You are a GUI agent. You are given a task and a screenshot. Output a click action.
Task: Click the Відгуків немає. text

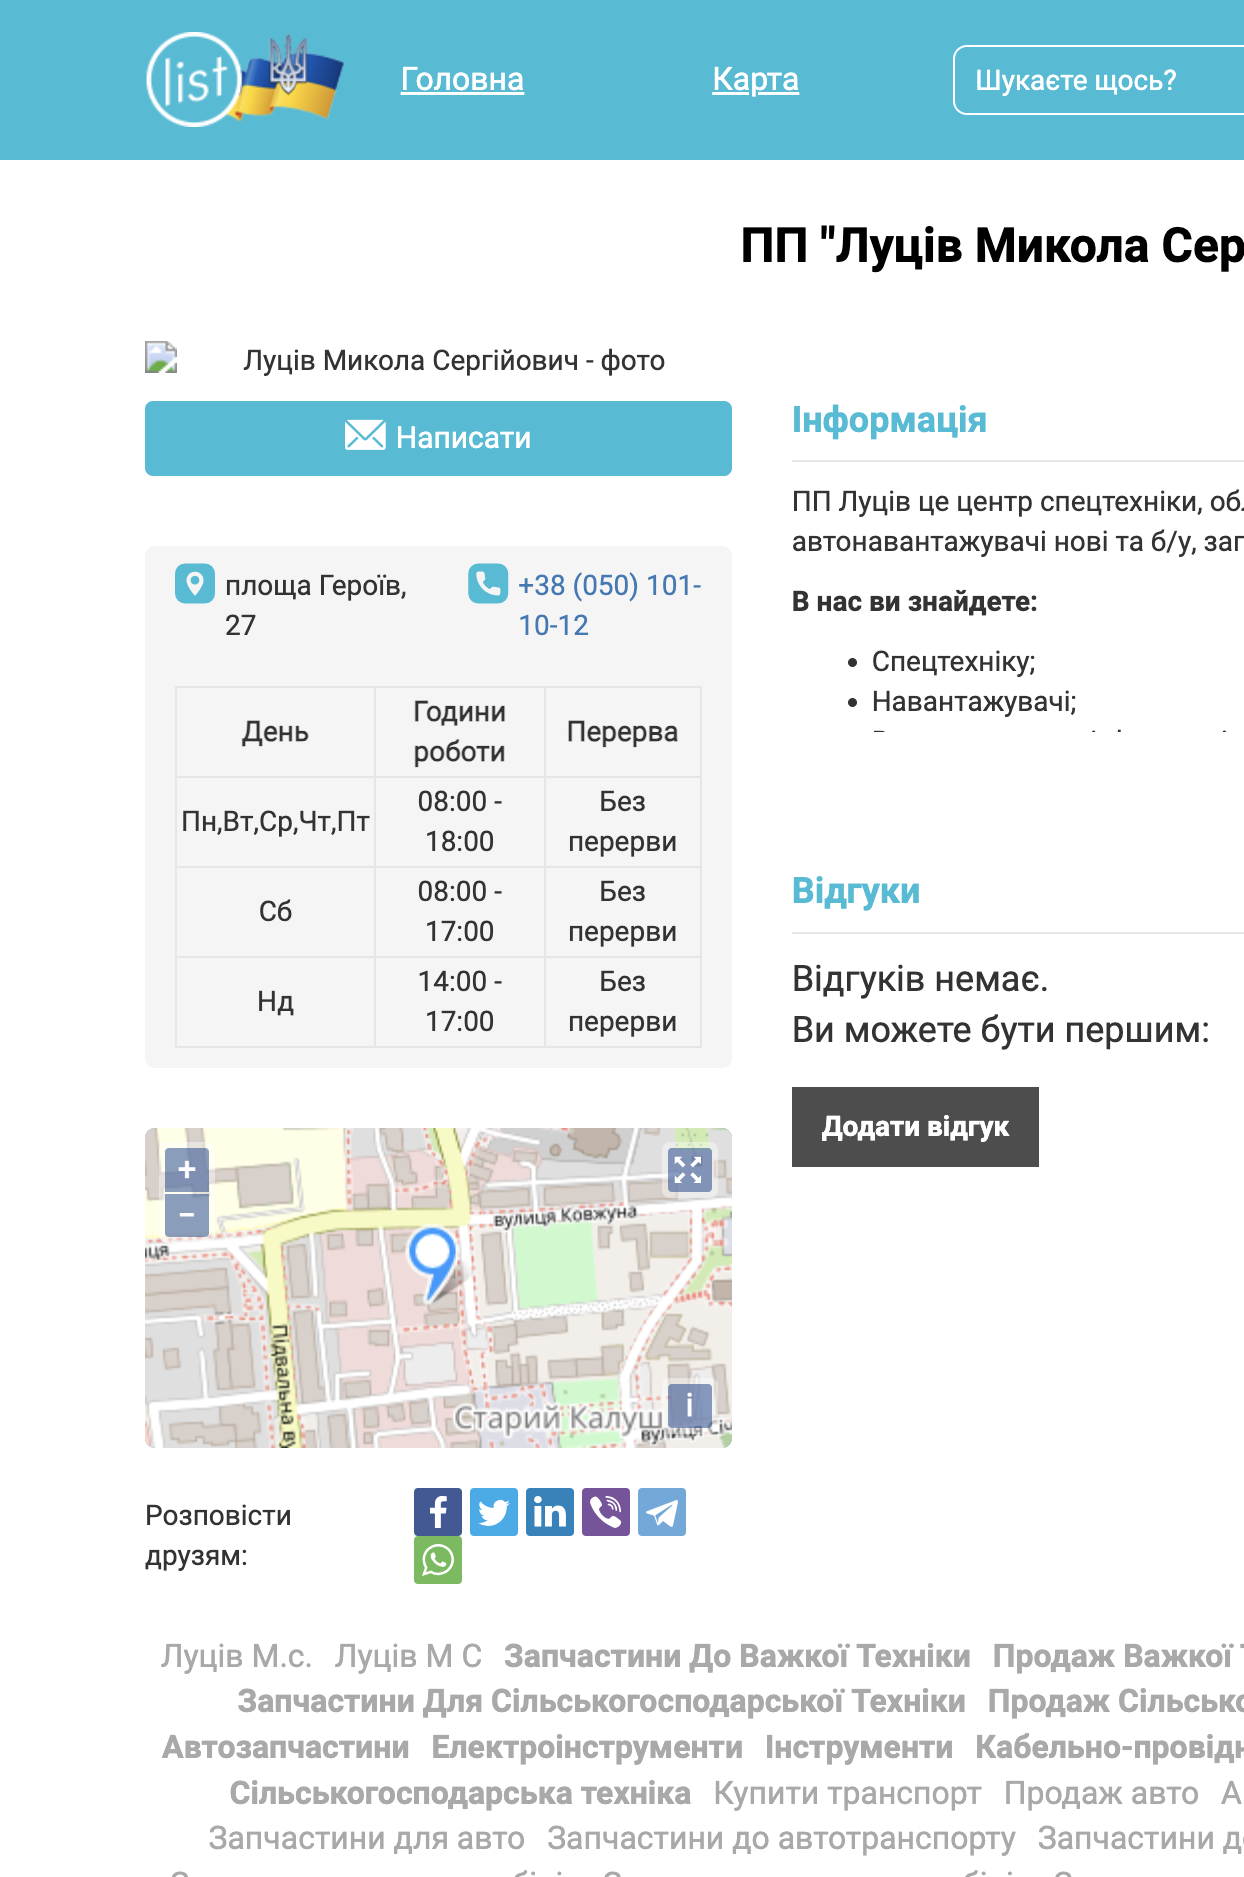click(x=920, y=978)
